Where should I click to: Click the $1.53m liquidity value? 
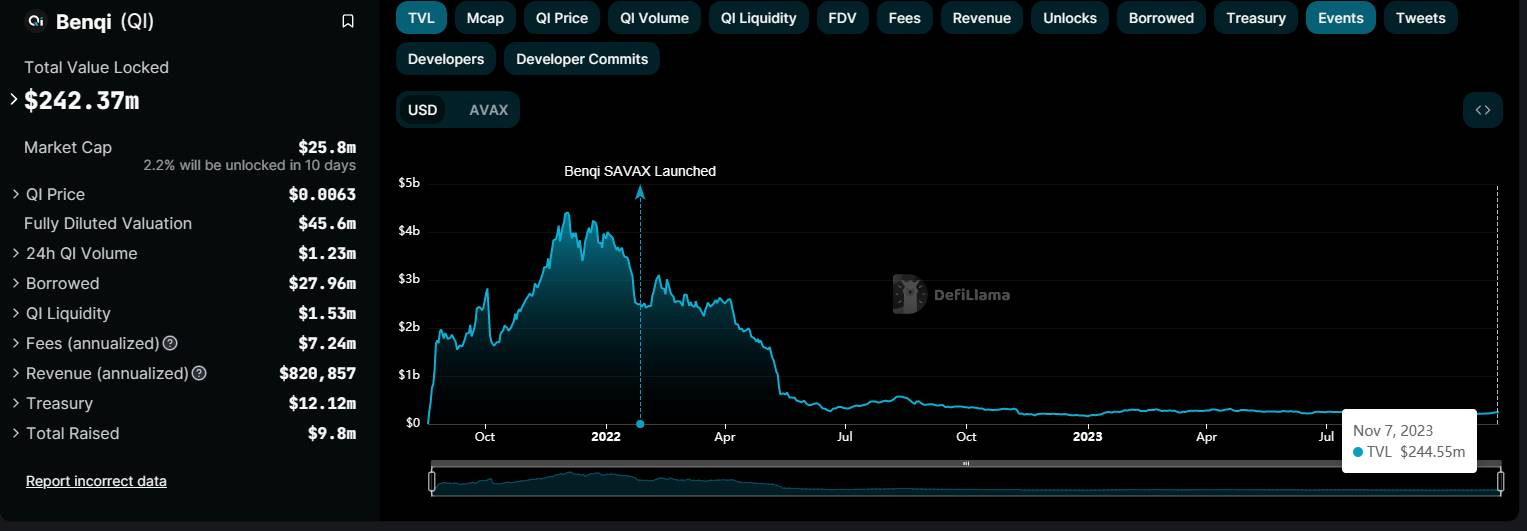(x=327, y=313)
